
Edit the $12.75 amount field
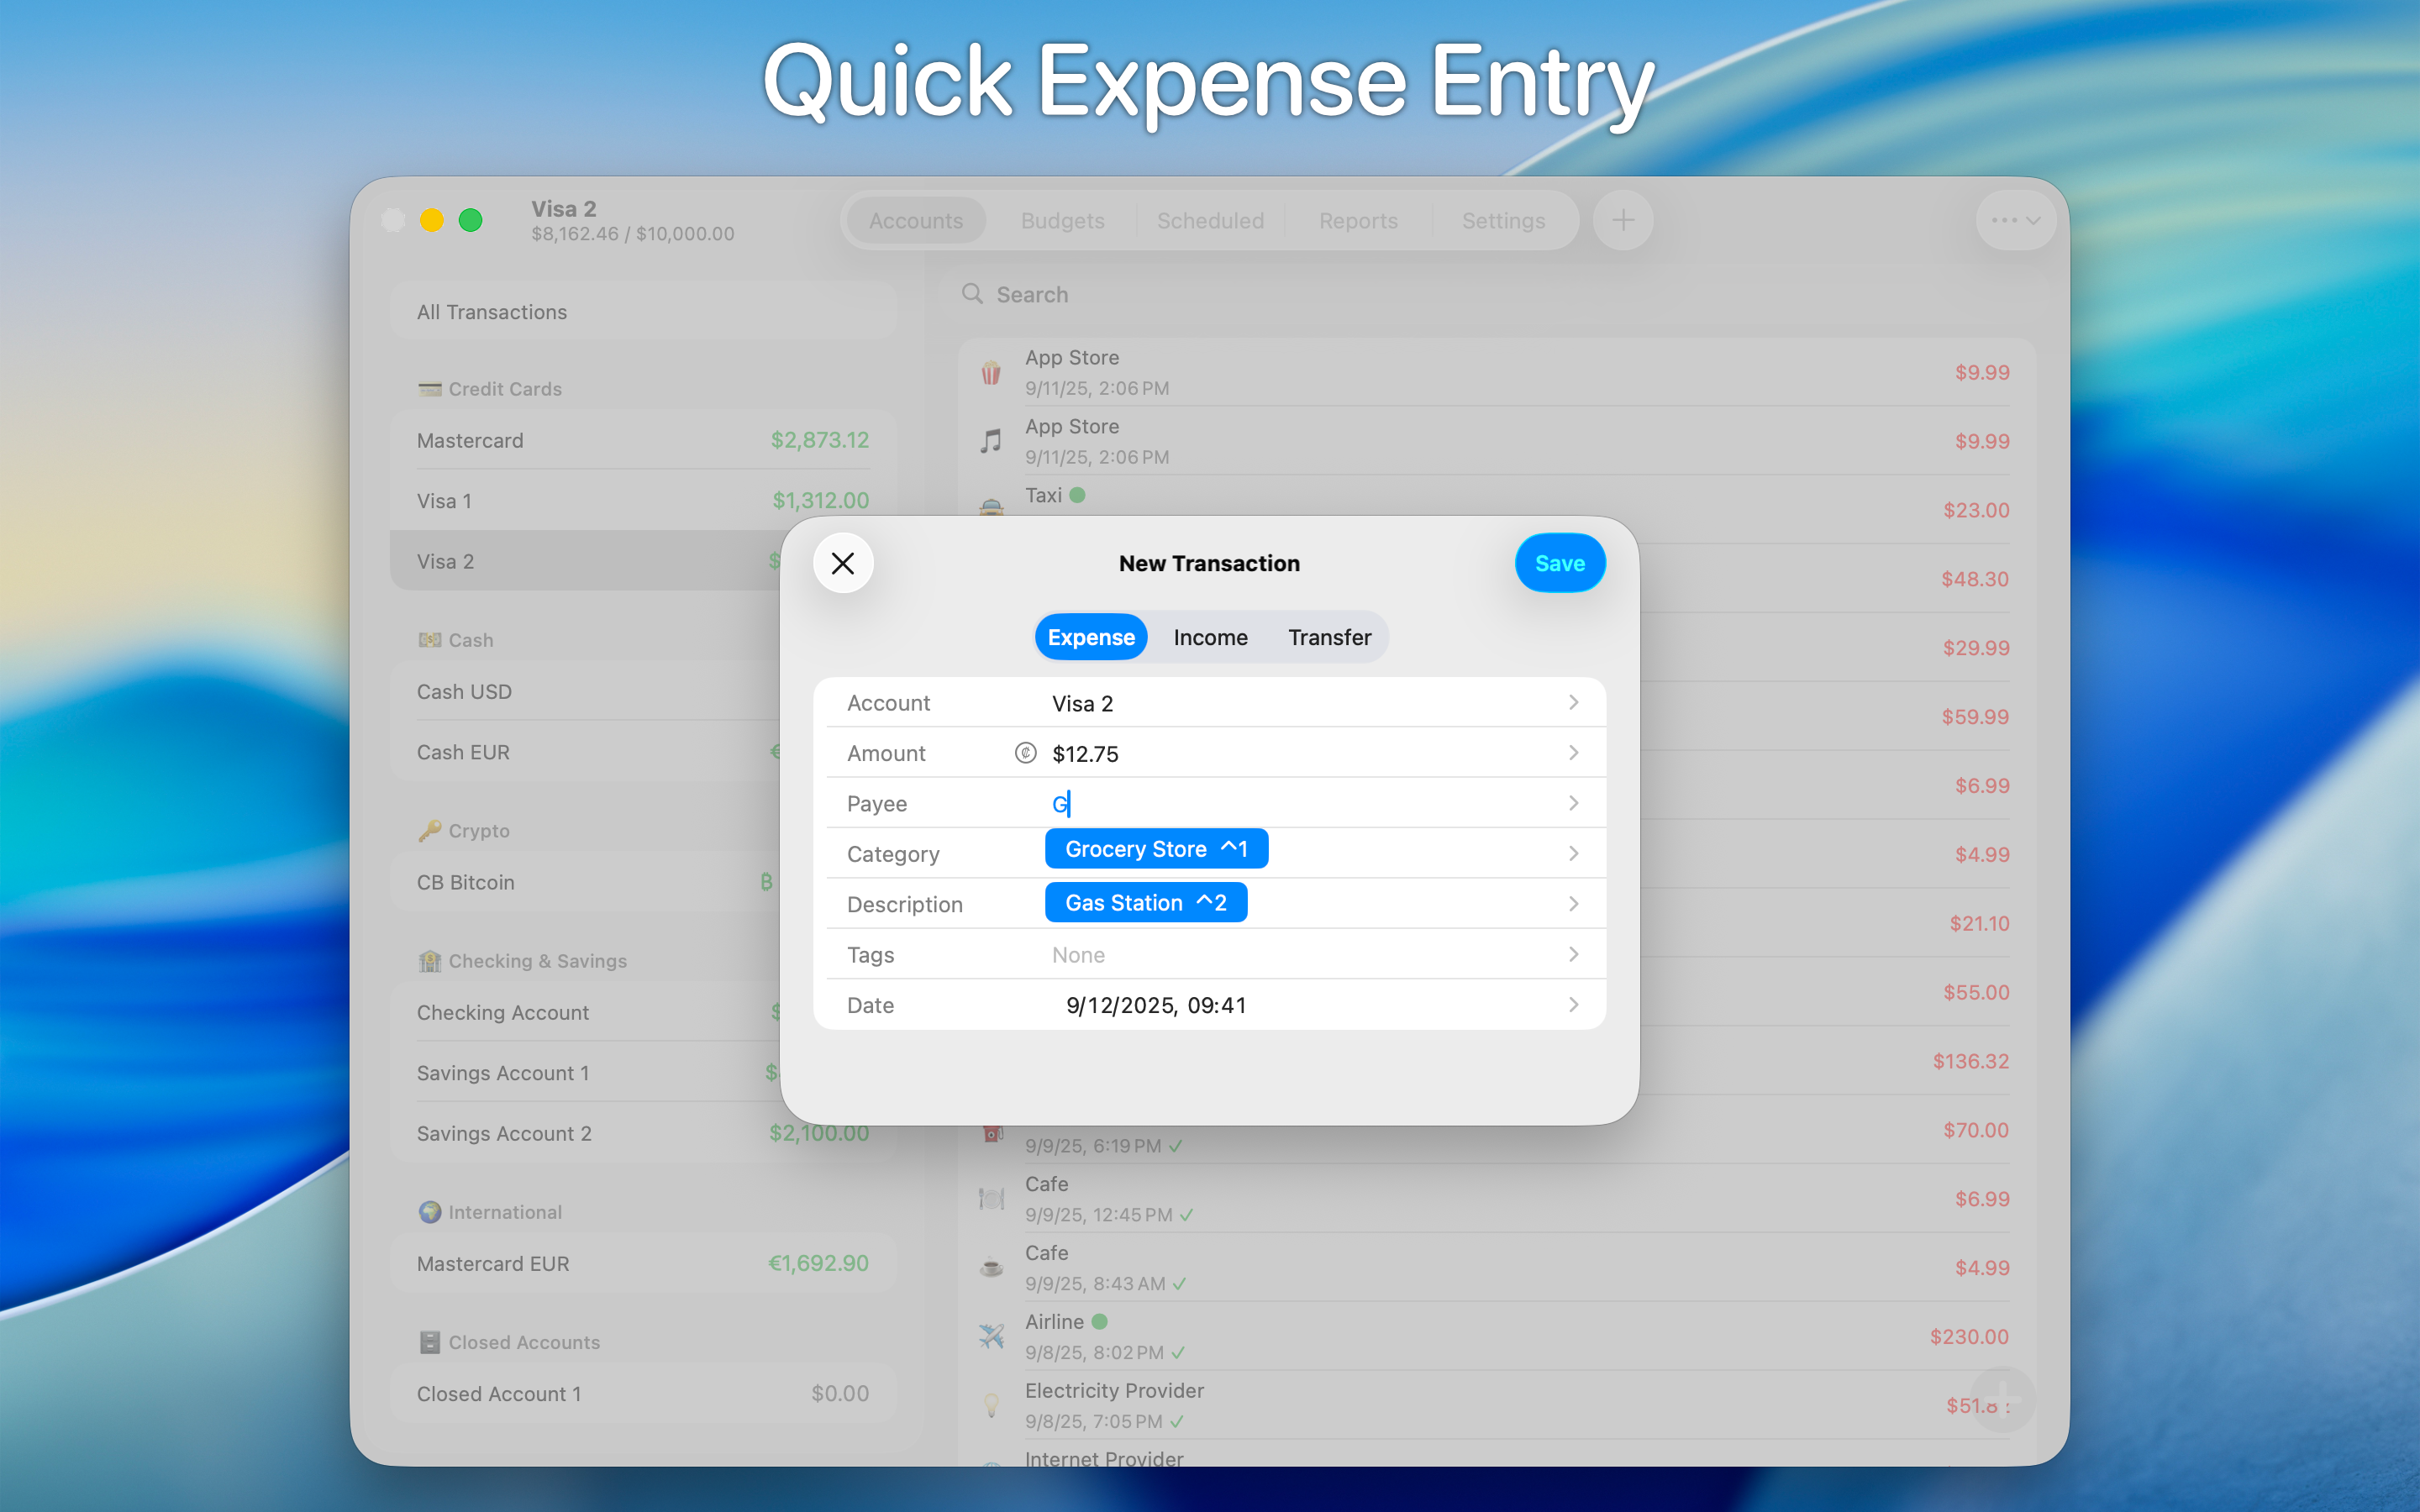point(1085,754)
